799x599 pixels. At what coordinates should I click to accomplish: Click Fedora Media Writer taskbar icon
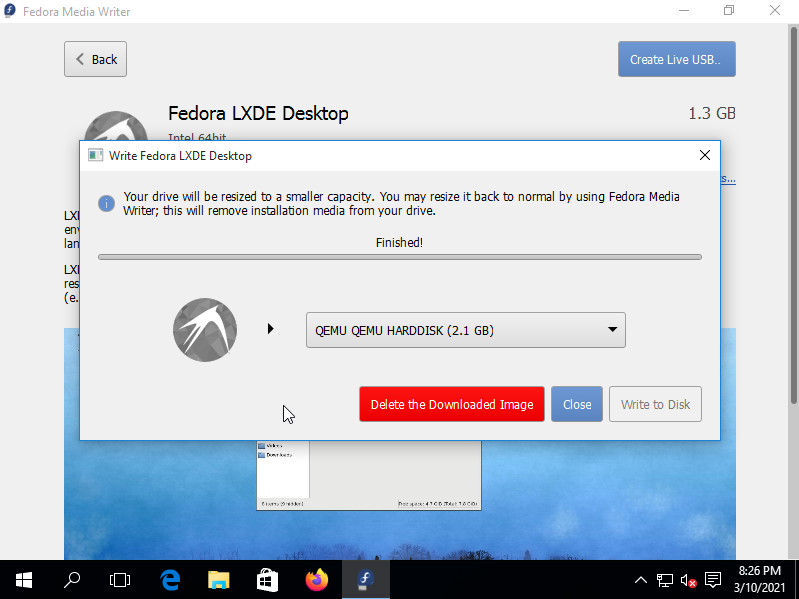point(365,580)
